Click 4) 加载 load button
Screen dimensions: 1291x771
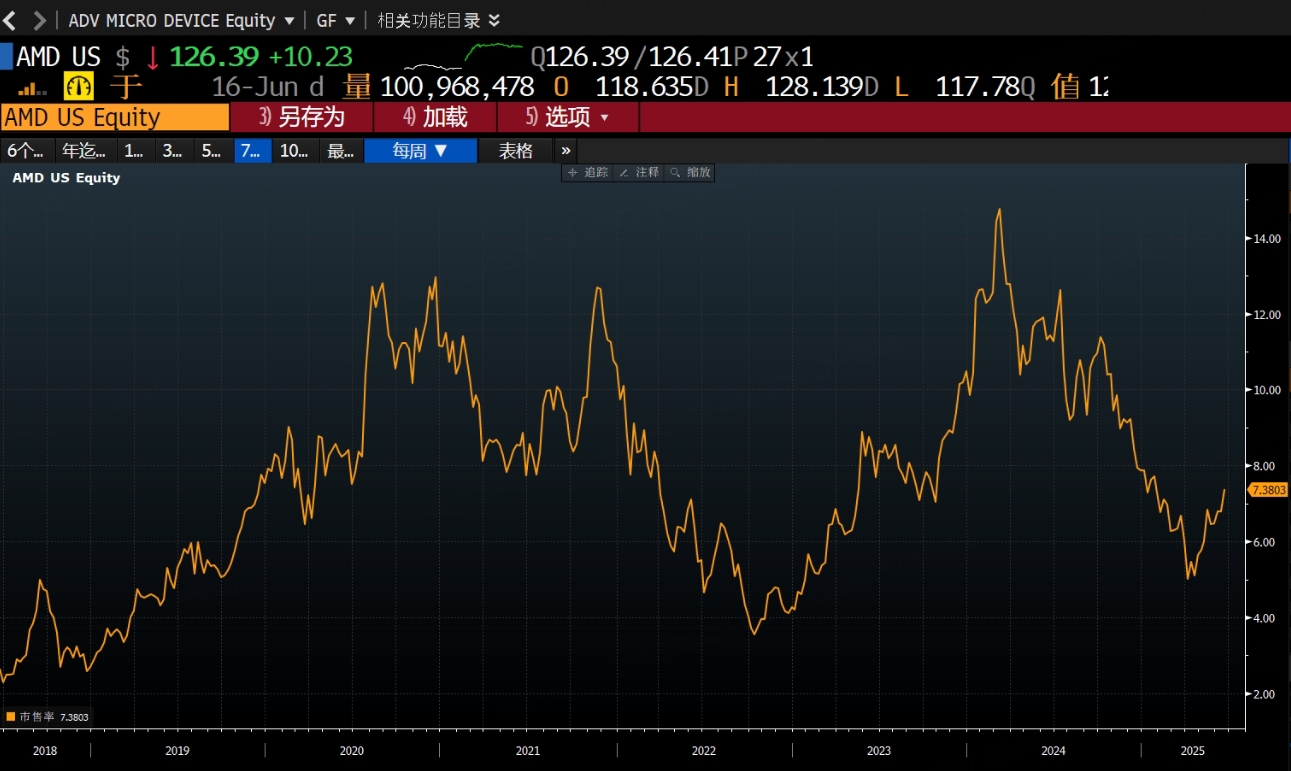coord(435,117)
